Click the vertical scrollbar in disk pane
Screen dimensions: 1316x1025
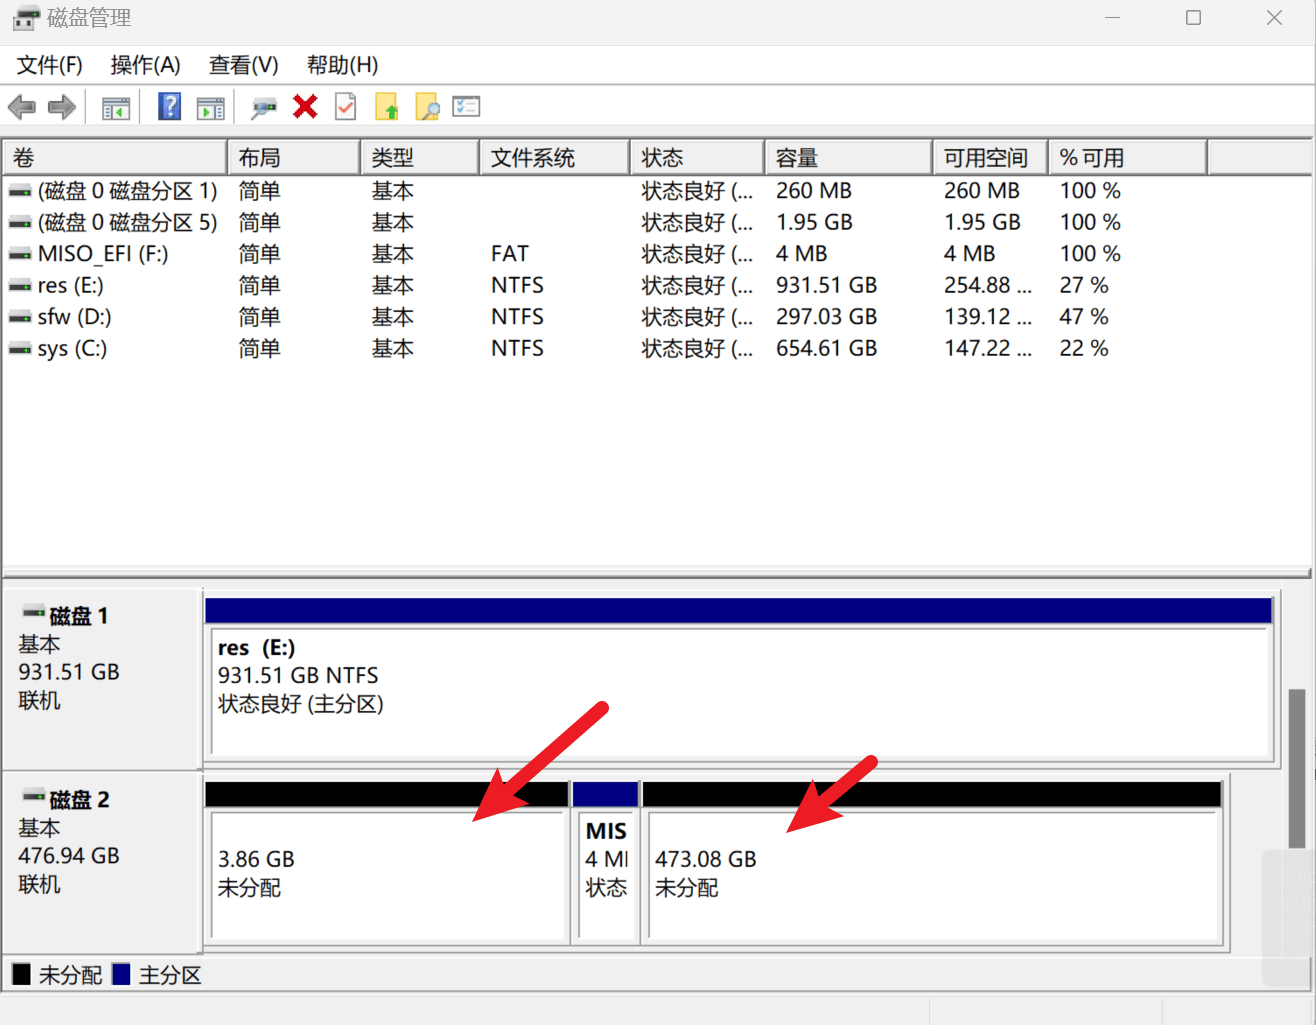coord(1297,768)
